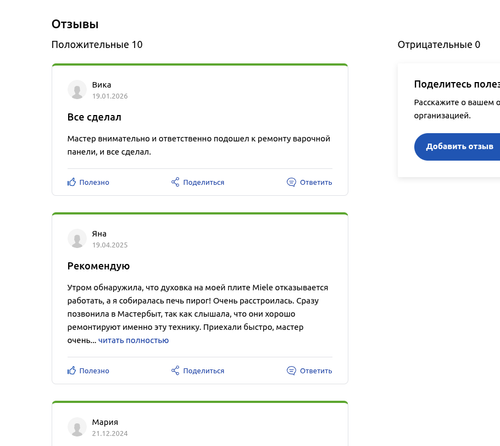This screenshot has width=500, height=446.
Task: Click thumbs-up icon on Вика's review
Action: [x=72, y=182]
